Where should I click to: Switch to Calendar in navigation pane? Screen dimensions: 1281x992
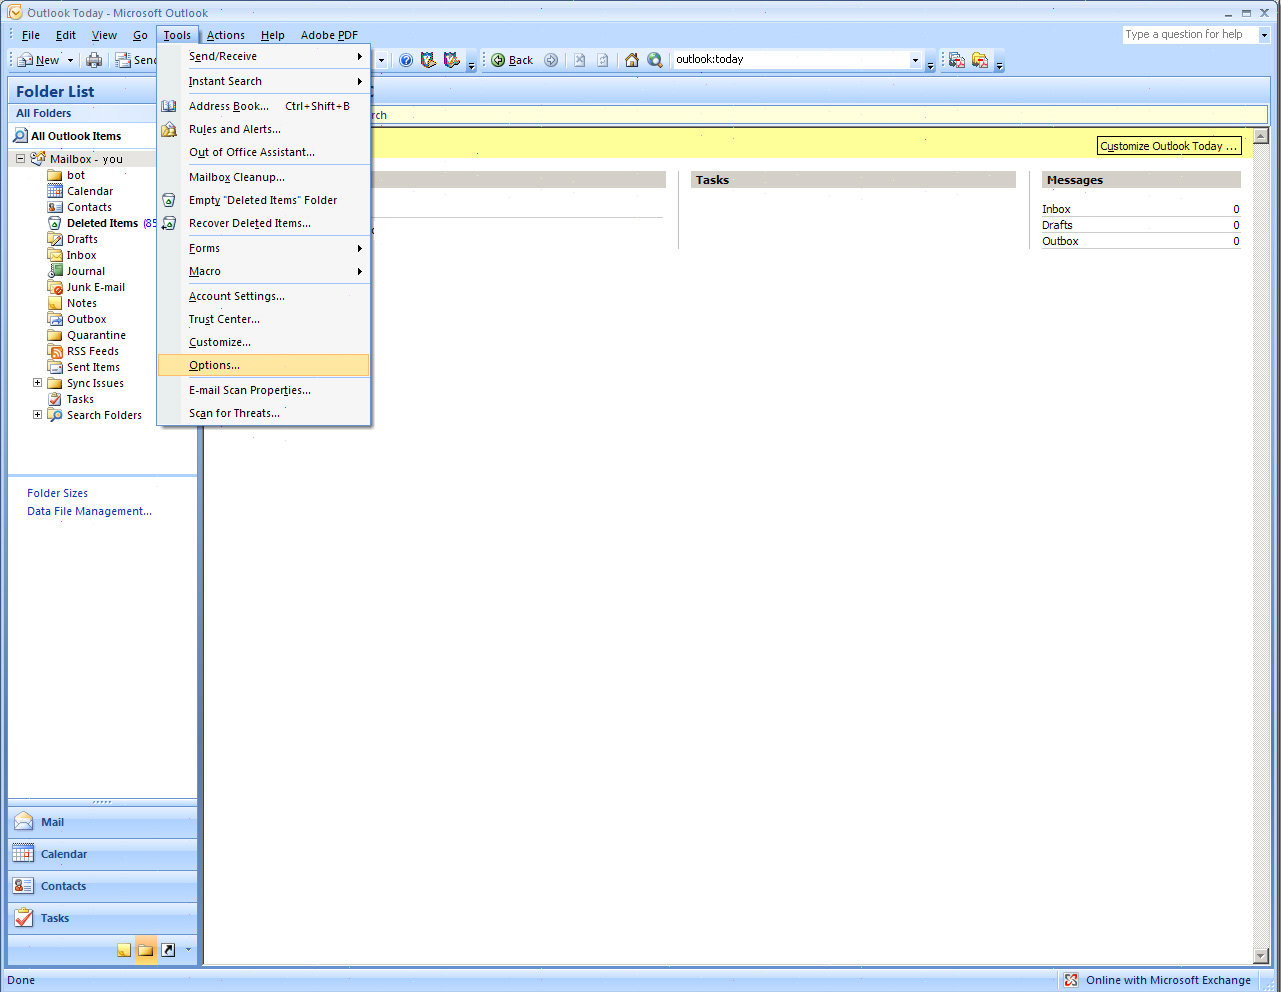(x=102, y=855)
